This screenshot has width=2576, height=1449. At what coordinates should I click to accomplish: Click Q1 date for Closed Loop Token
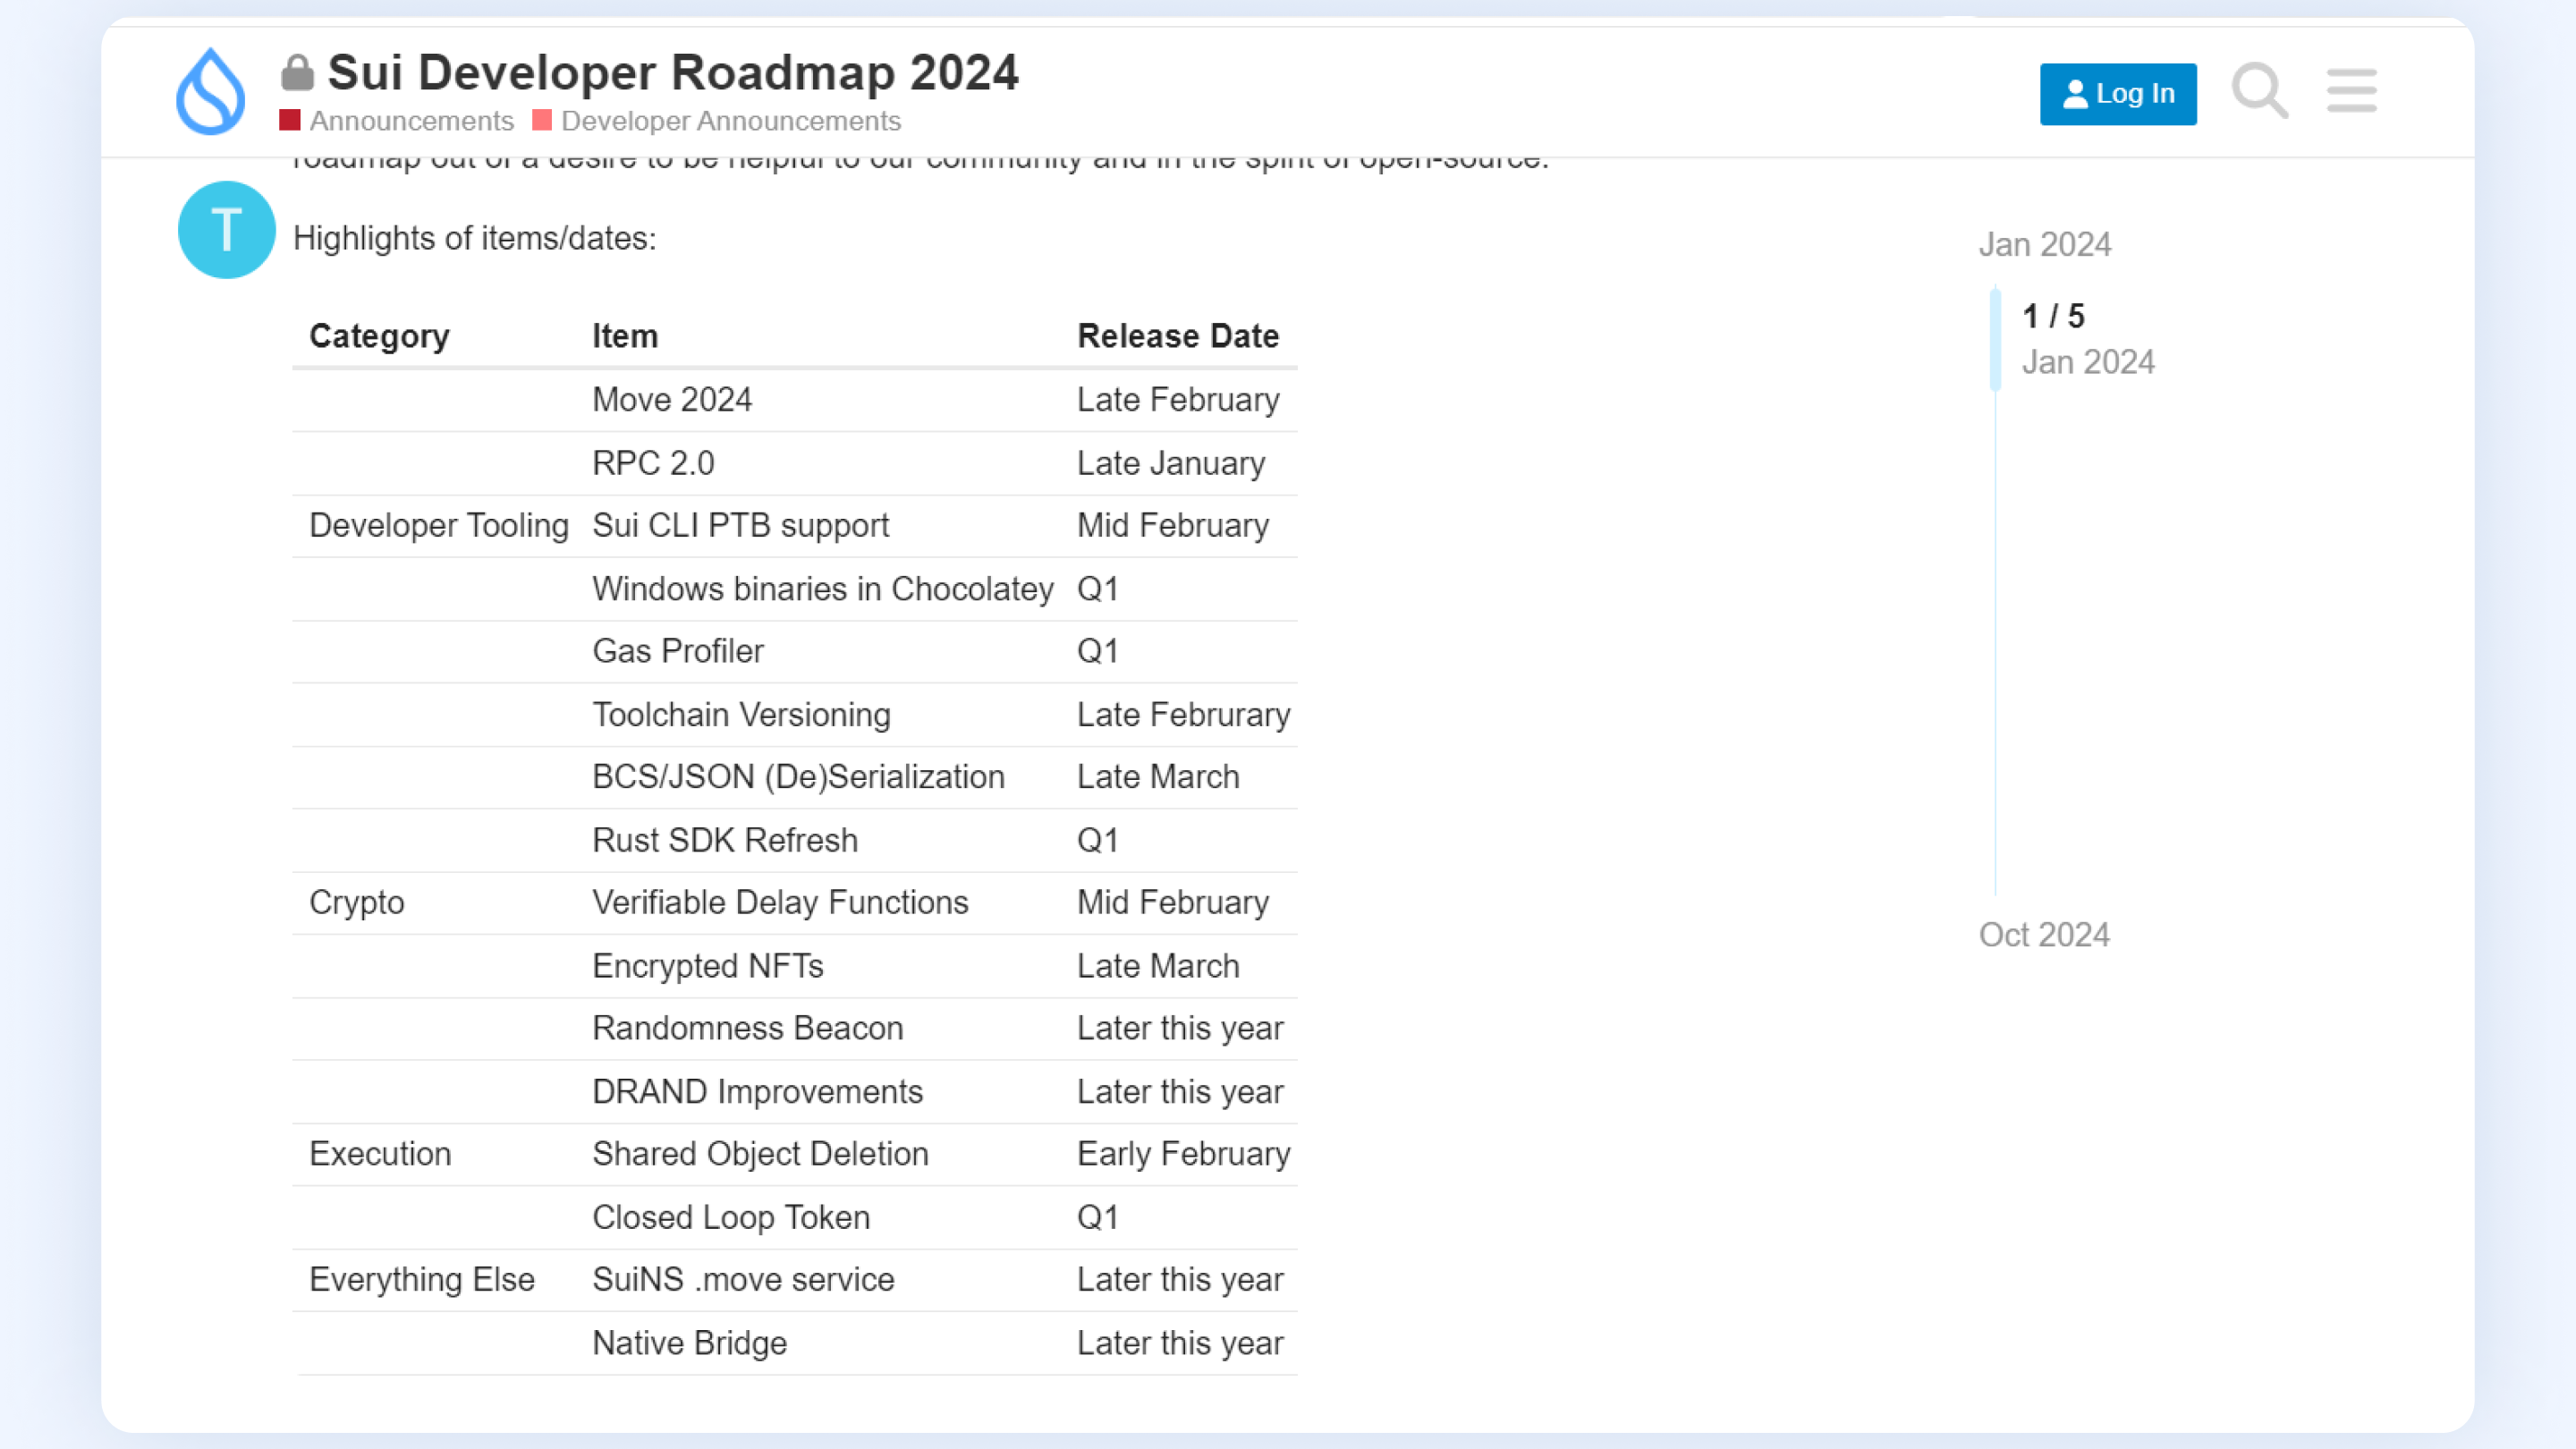[1097, 1218]
